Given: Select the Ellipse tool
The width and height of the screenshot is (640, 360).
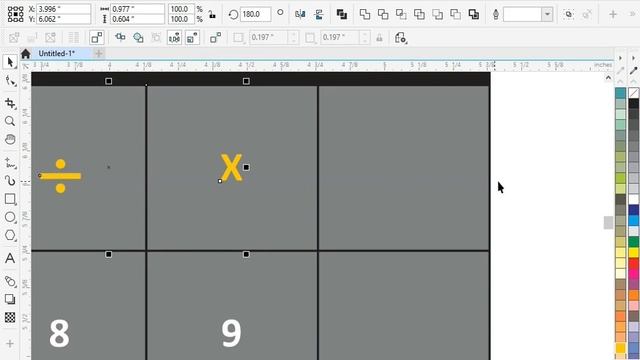Looking at the screenshot, I should tap(10, 217).
